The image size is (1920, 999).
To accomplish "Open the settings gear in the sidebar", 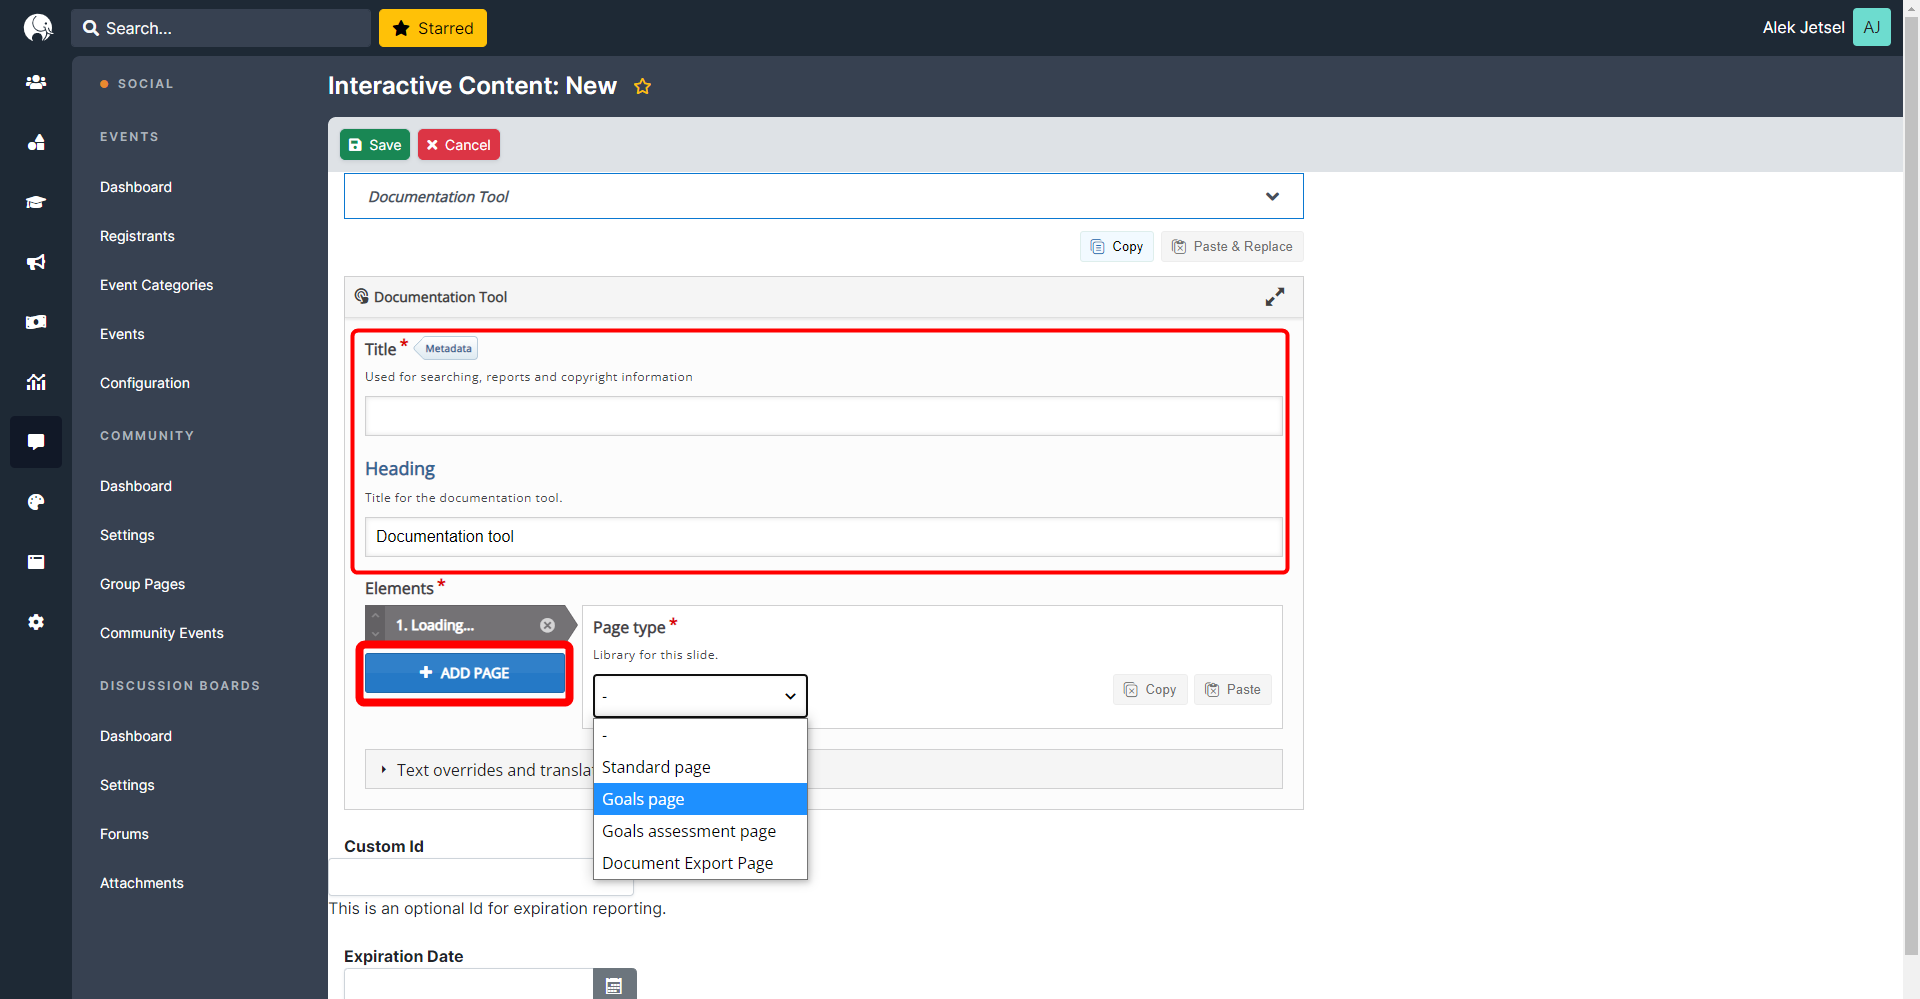I will 36,622.
